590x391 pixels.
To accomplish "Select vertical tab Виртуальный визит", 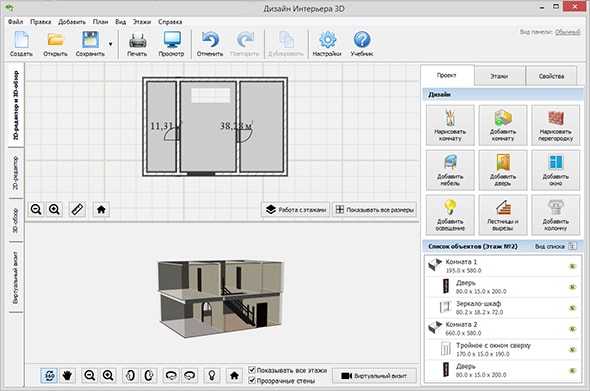I will pyautogui.click(x=16, y=278).
